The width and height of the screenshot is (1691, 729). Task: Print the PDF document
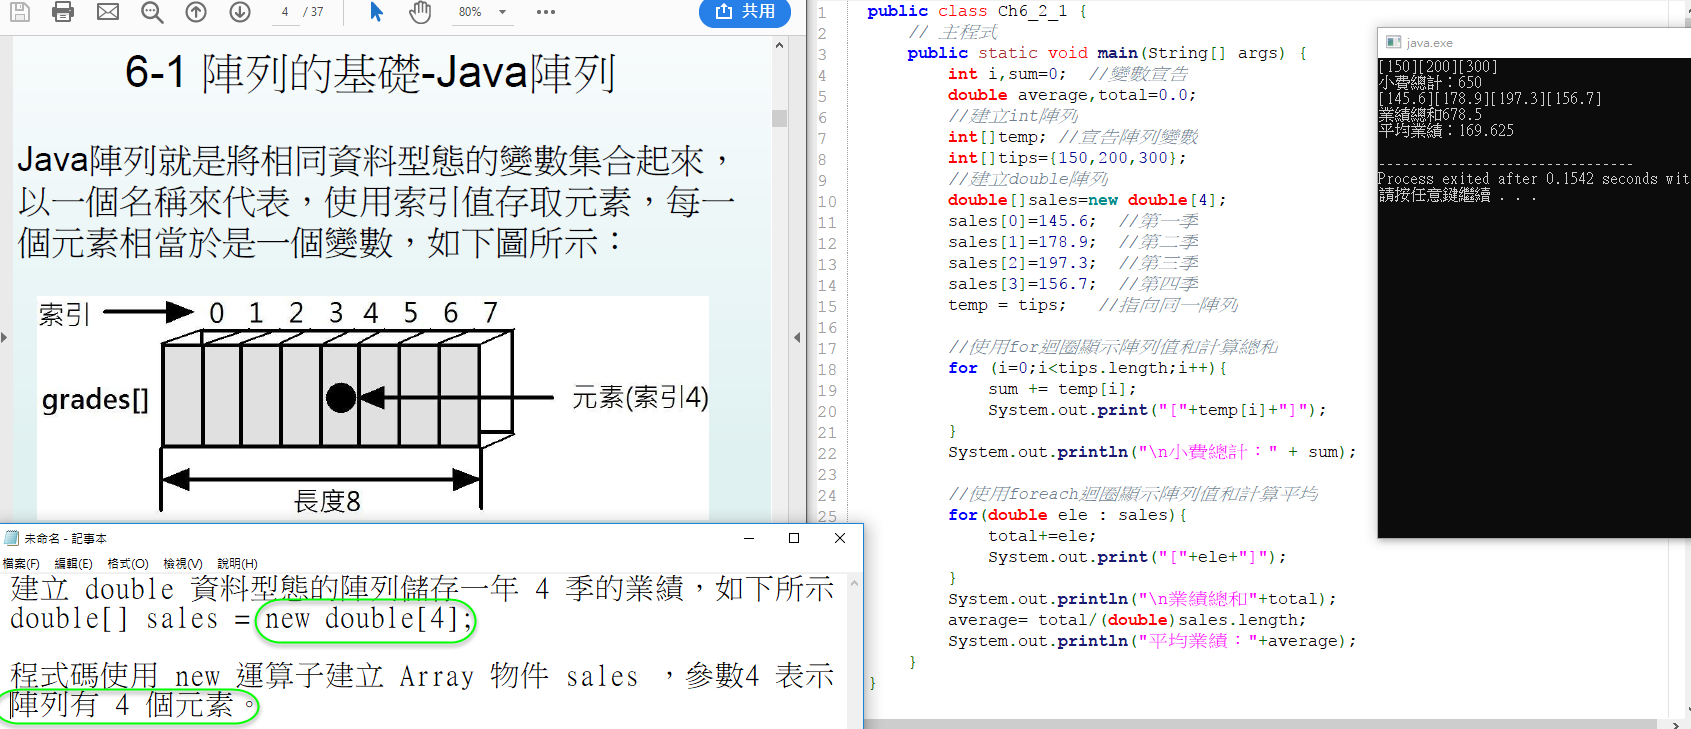coord(63,12)
